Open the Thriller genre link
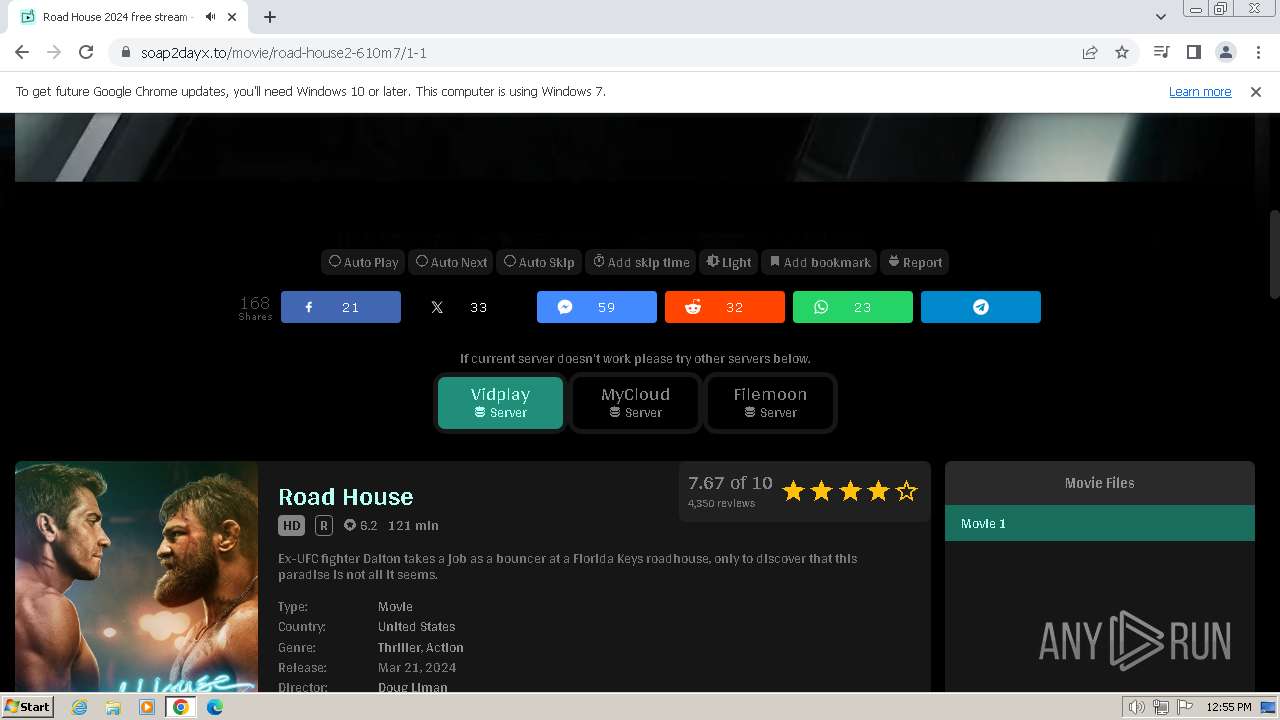The image size is (1280, 720). point(398,647)
